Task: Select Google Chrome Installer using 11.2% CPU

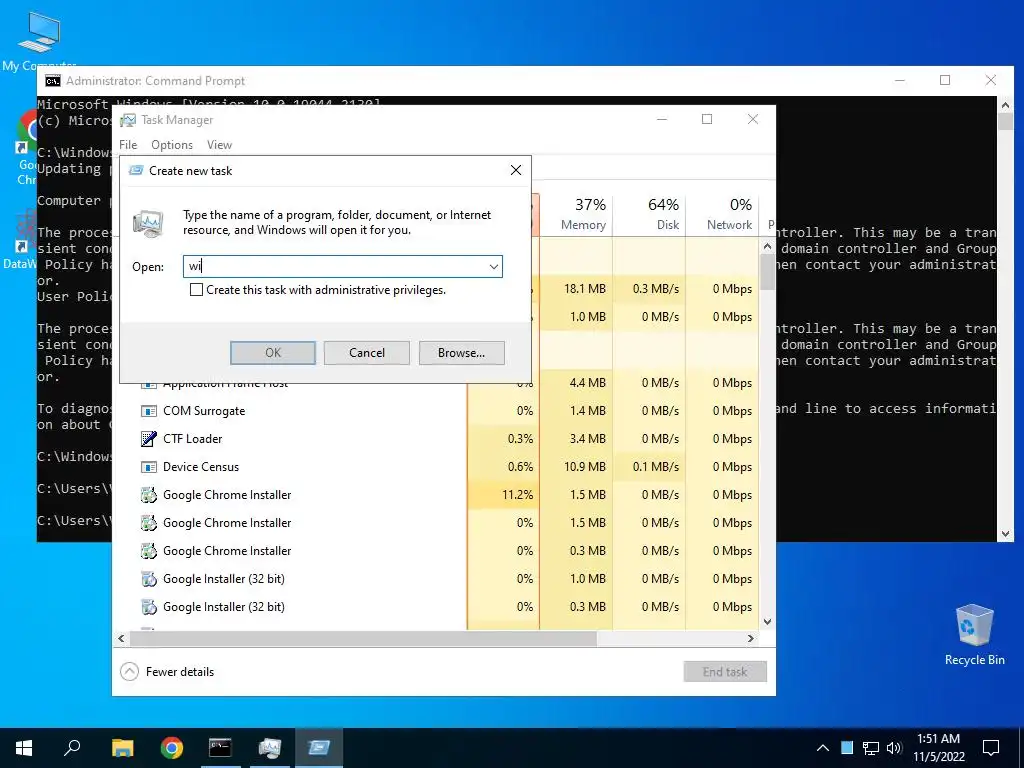Action: [x=227, y=495]
